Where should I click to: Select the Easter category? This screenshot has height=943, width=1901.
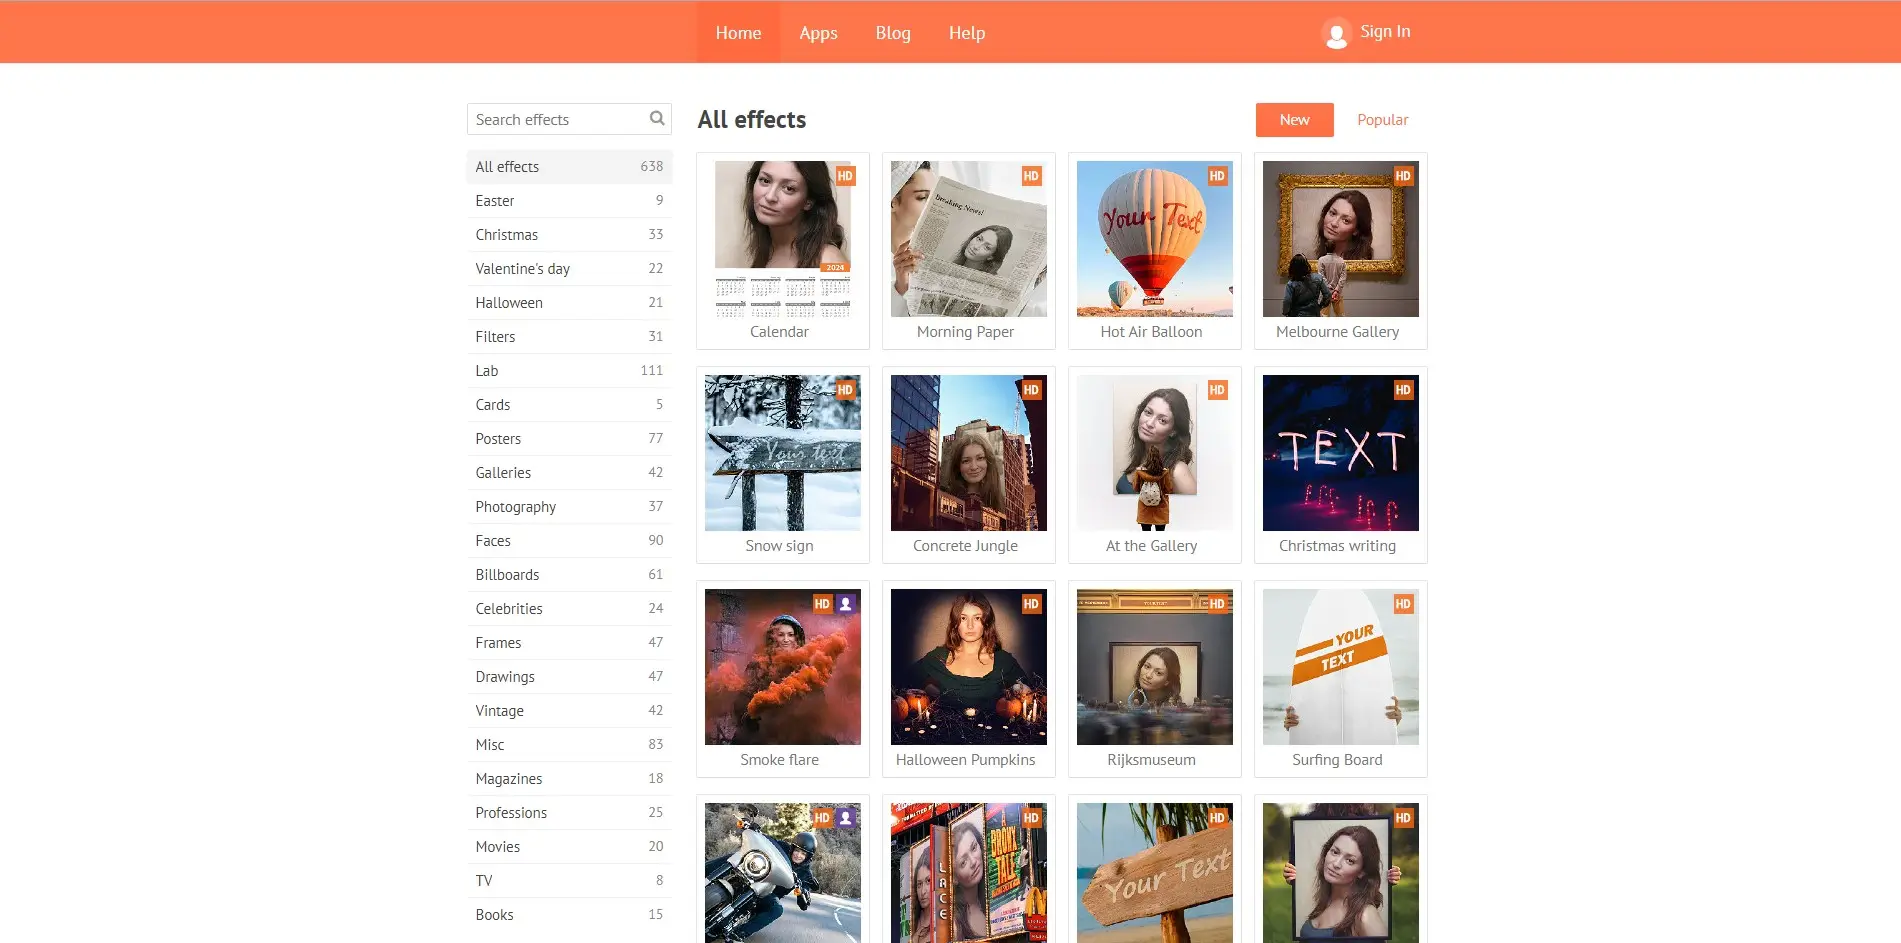coord(569,201)
